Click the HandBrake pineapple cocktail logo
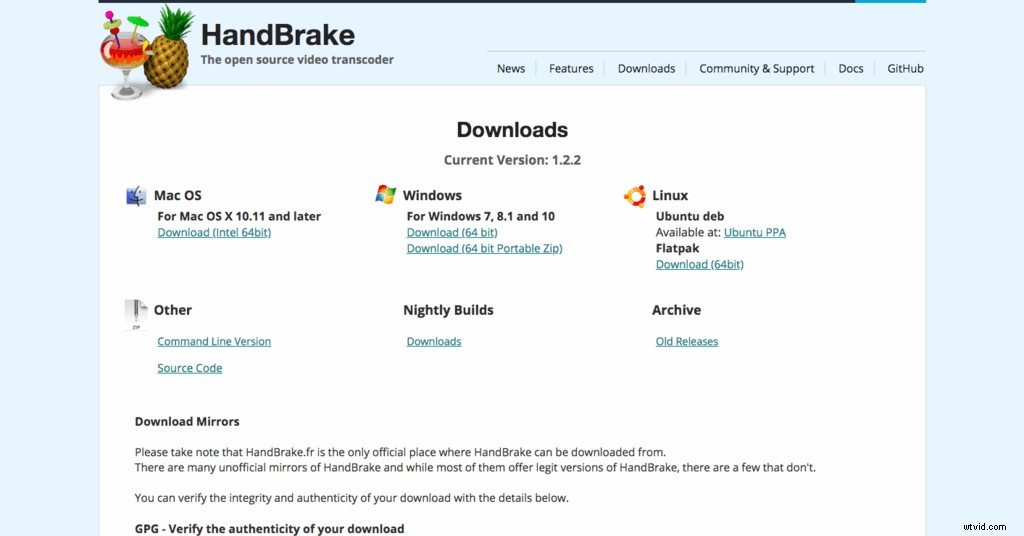 pyautogui.click(x=146, y=52)
